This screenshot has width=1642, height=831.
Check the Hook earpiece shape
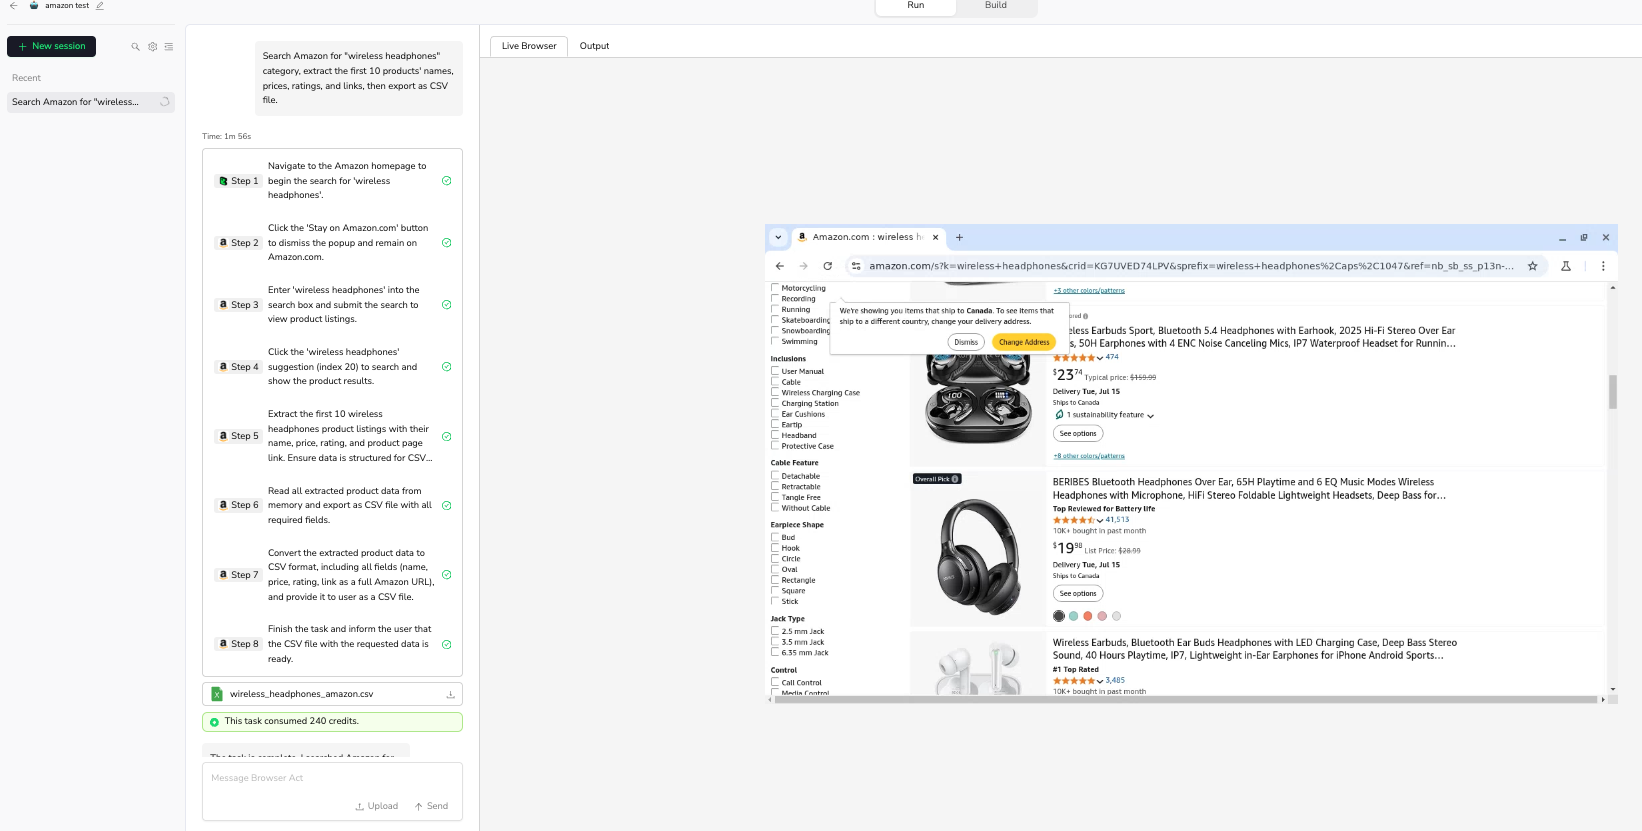[x=775, y=548]
